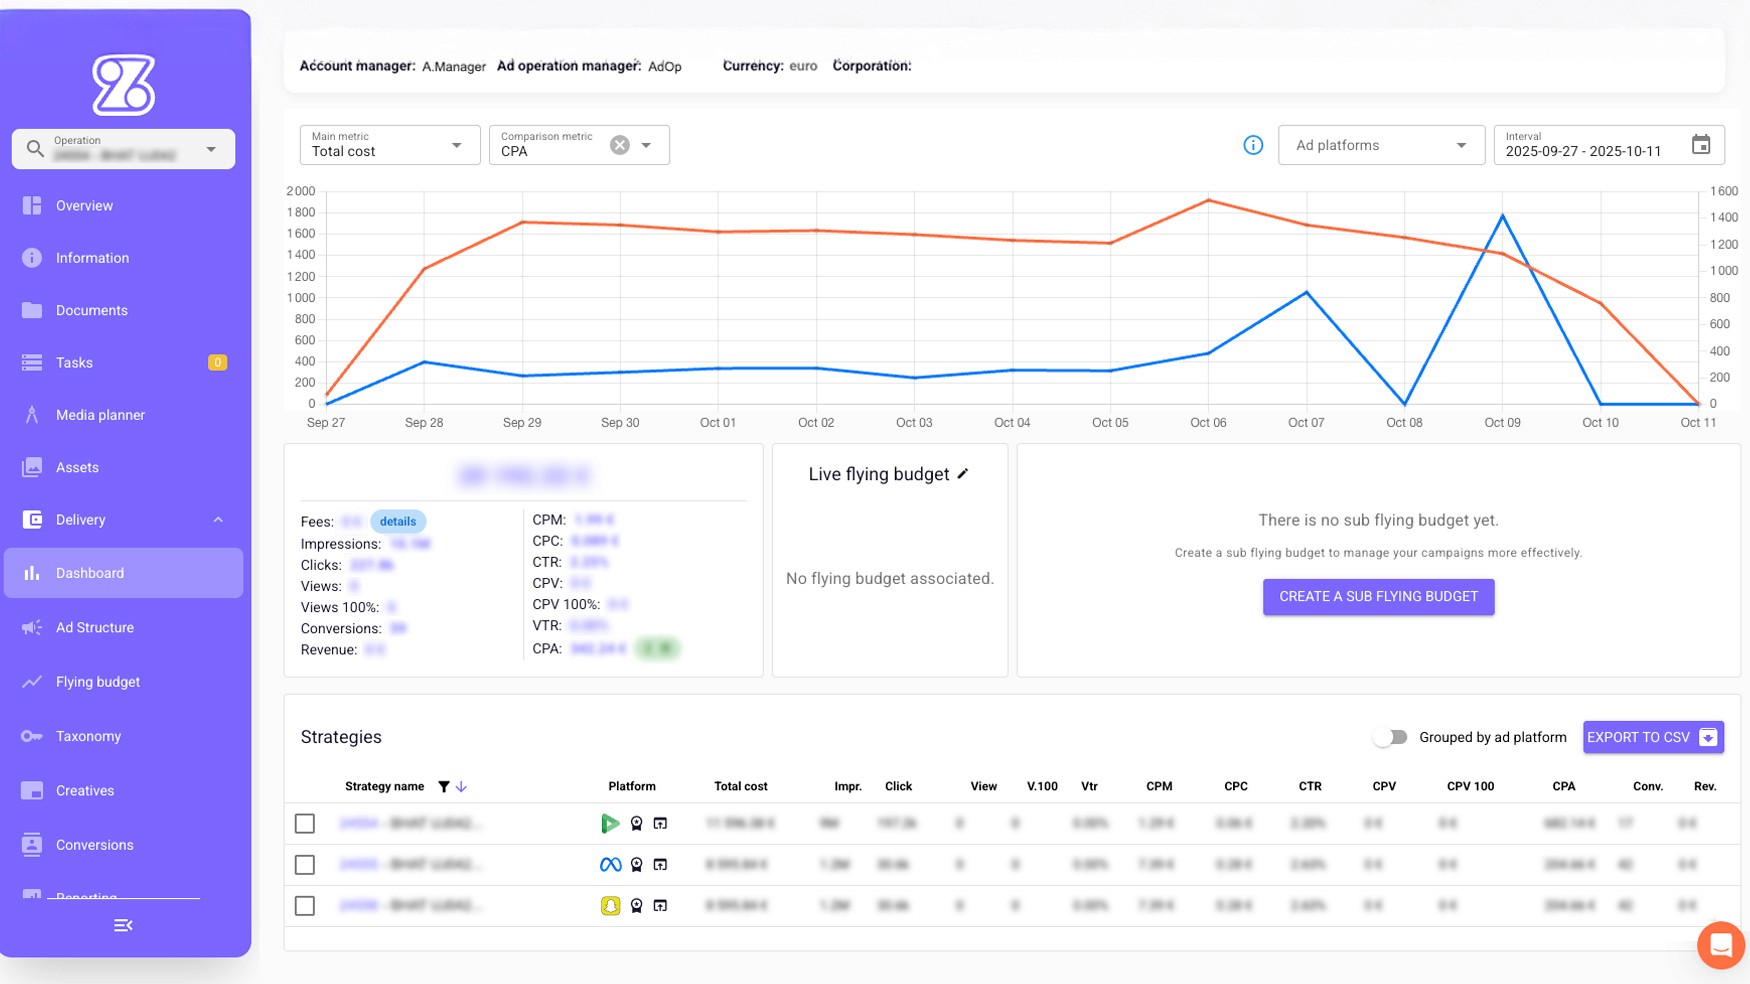This screenshot has width=1750, height=984.
Task: Click the Fees details chip
Action: [398, 521]
